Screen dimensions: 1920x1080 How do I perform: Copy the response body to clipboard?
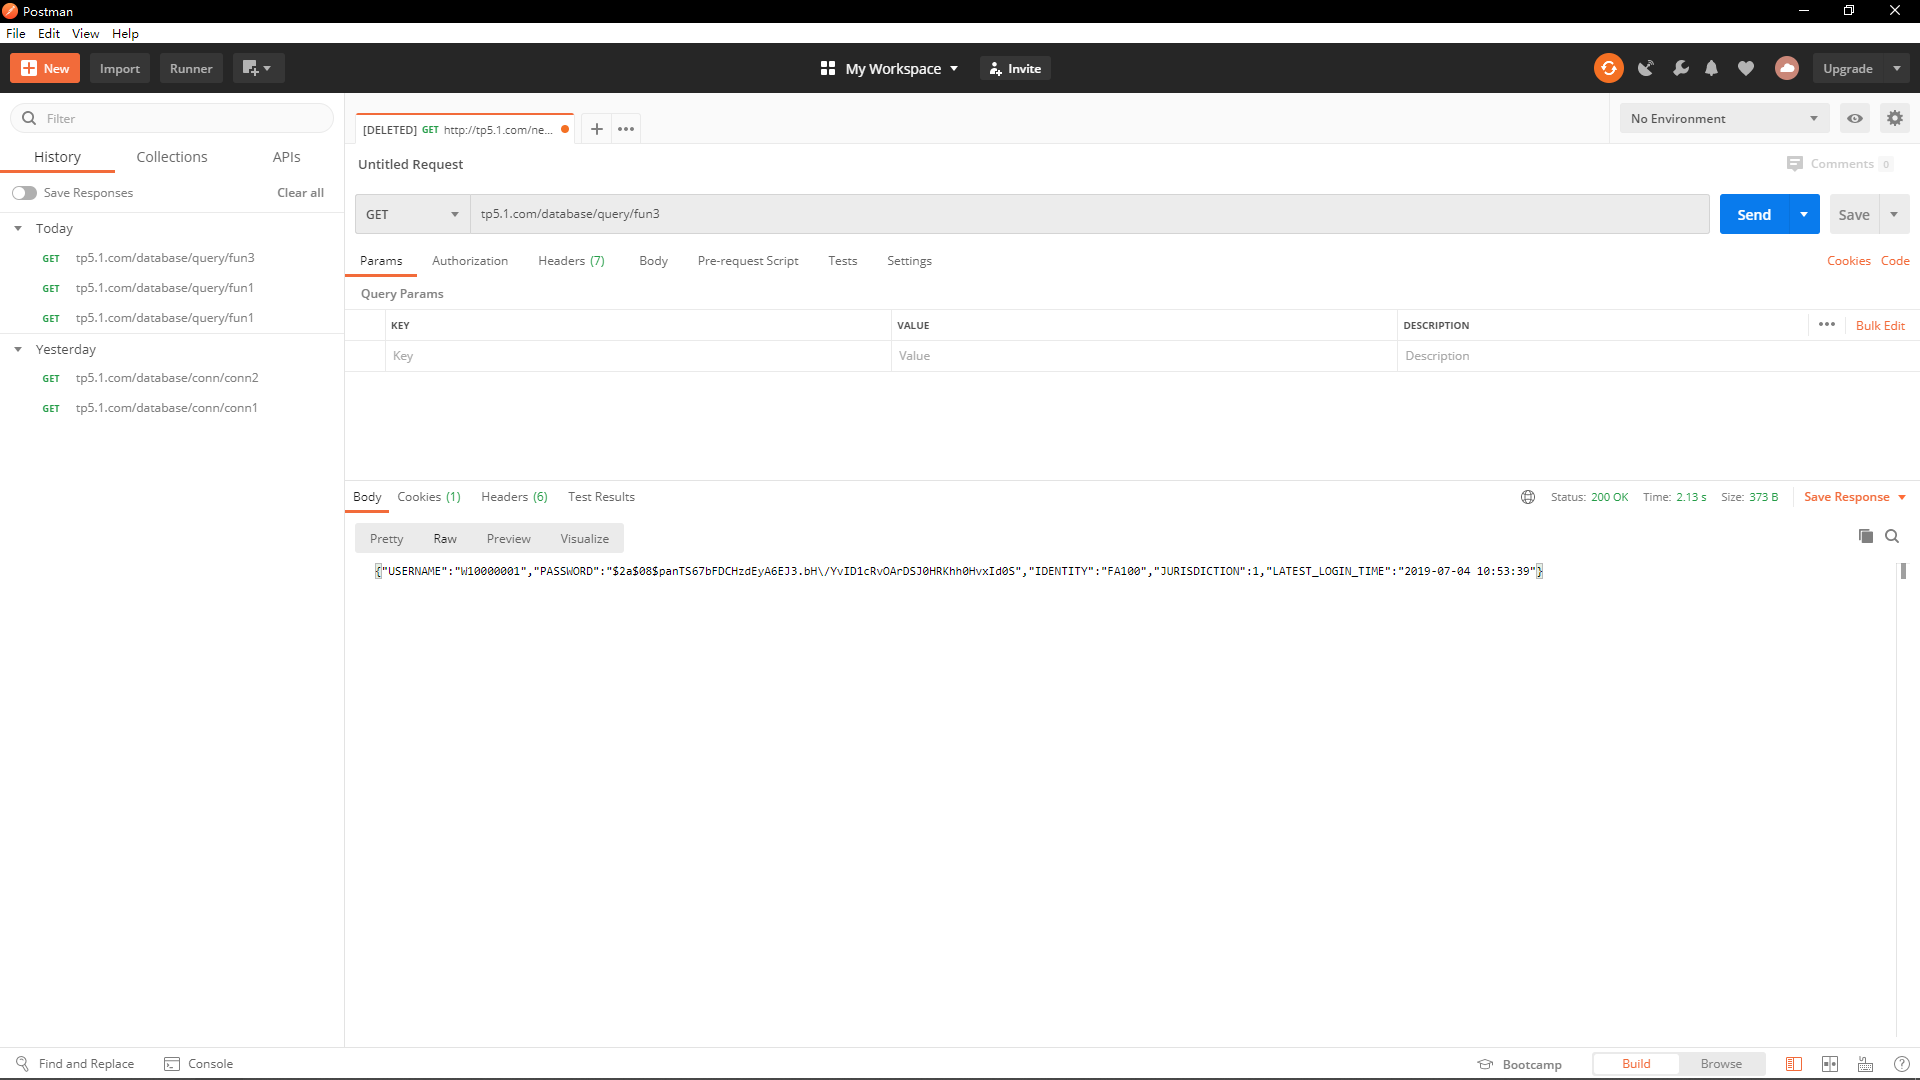click(x=1866, y=536)
